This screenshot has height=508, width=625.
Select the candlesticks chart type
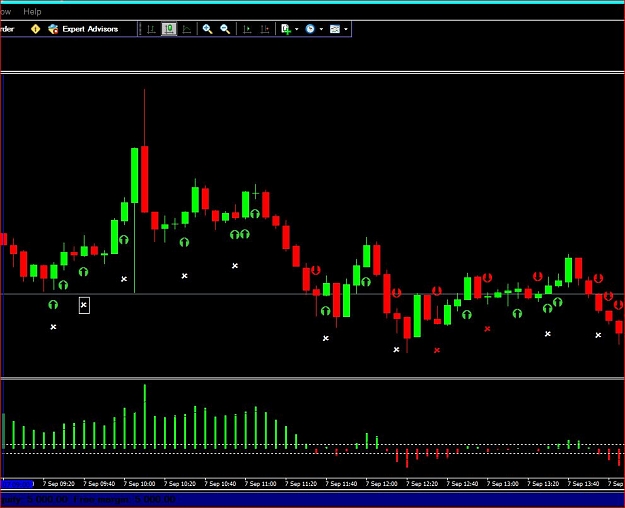pos(169,29)
